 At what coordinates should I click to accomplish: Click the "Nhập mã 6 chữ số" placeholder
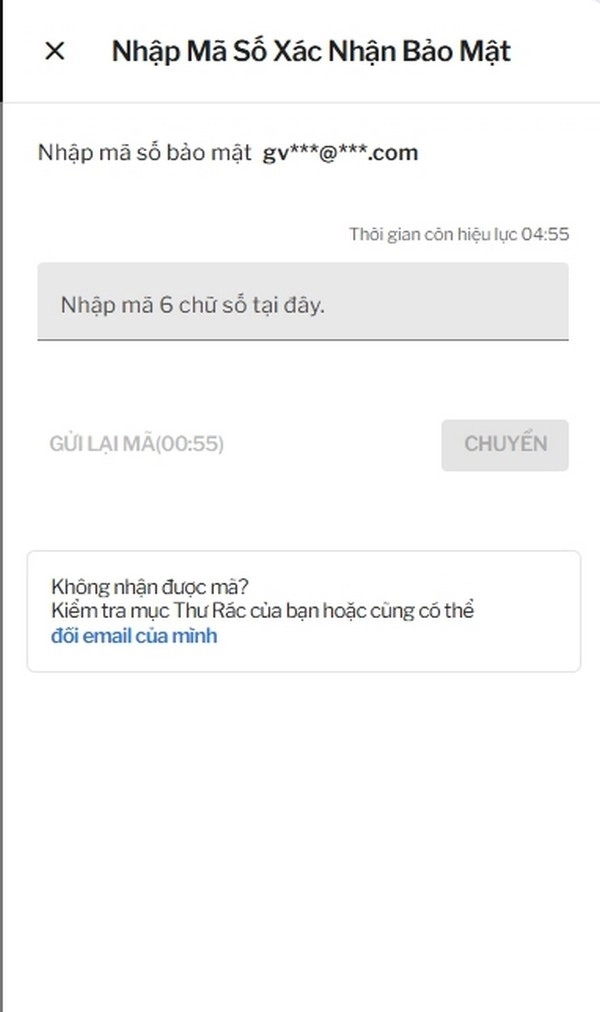point(192,305)
